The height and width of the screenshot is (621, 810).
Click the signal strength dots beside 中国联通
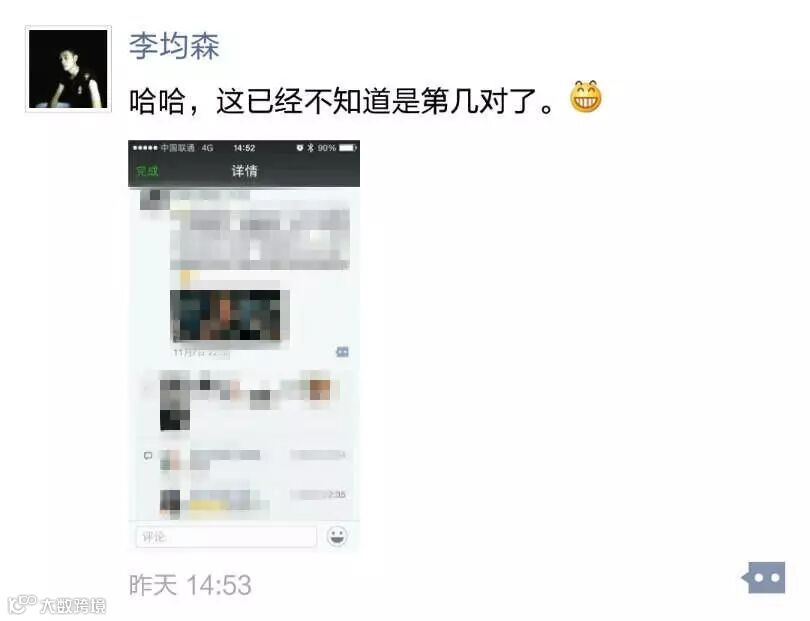(x=145, y=148)
